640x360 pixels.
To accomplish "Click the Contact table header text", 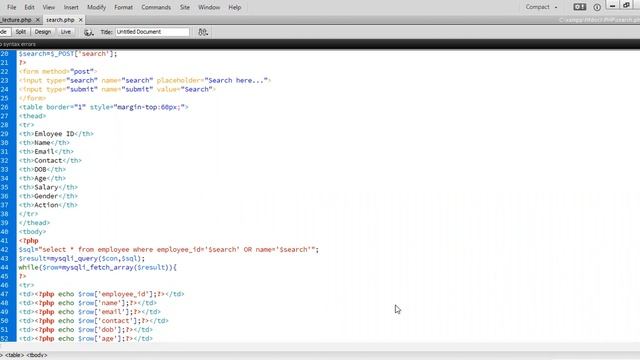I will 48,160.
